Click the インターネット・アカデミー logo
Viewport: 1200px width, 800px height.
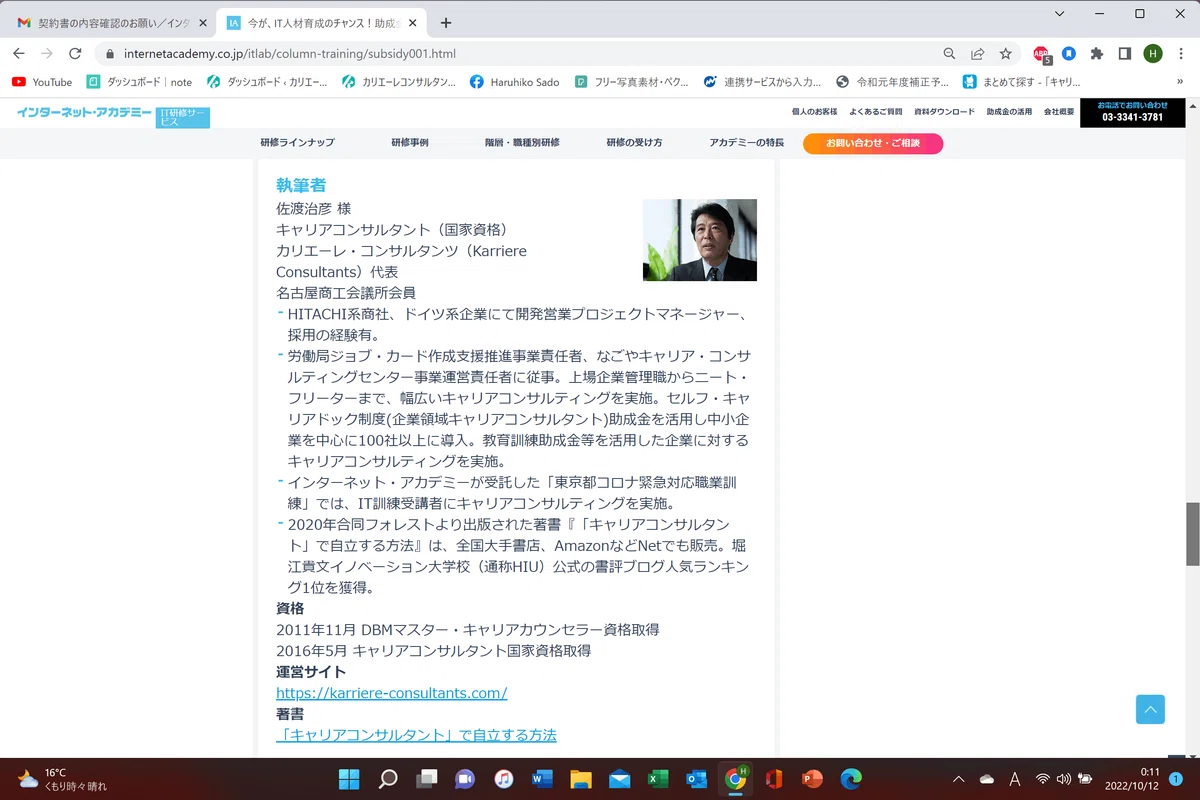point(84,113)
